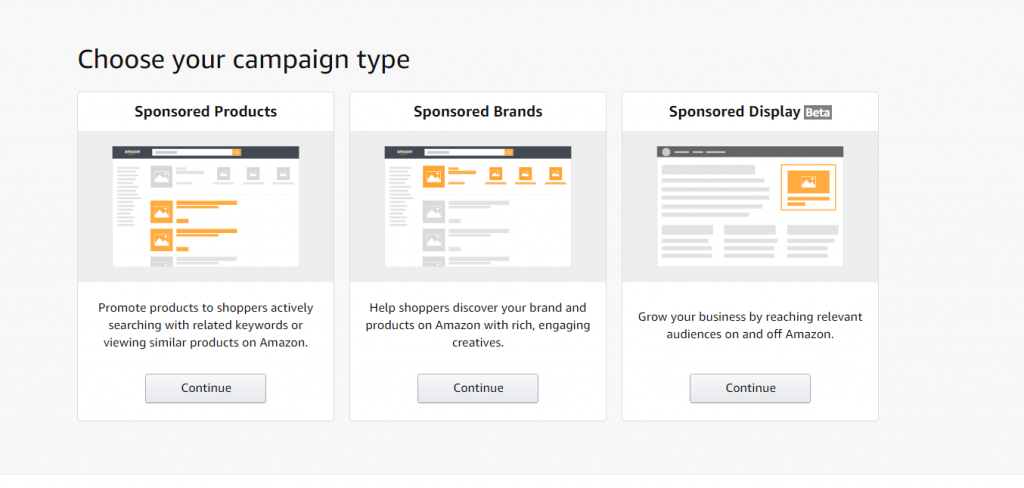Click orange display ad image icon in Sponsored Display preview
The width and height of the screenshot is (1024, 488).
(808, 182)
